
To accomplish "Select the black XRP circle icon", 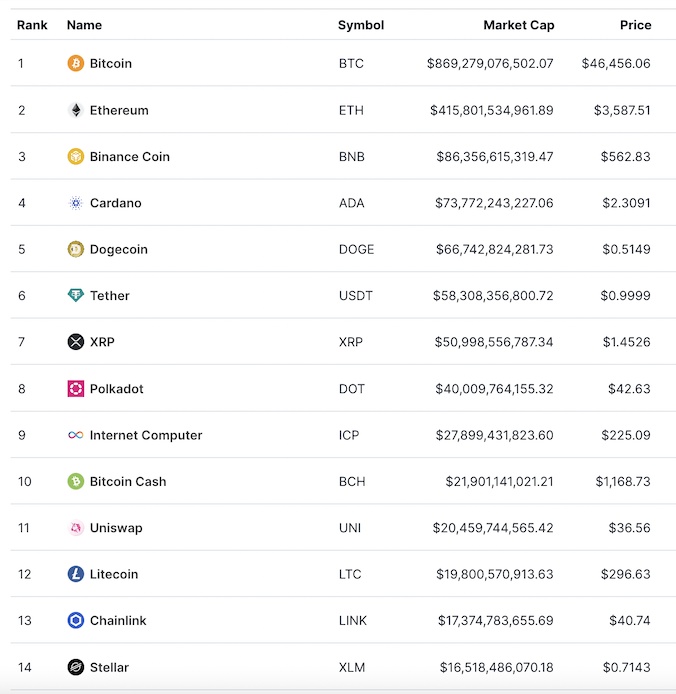I will (76, 342).
